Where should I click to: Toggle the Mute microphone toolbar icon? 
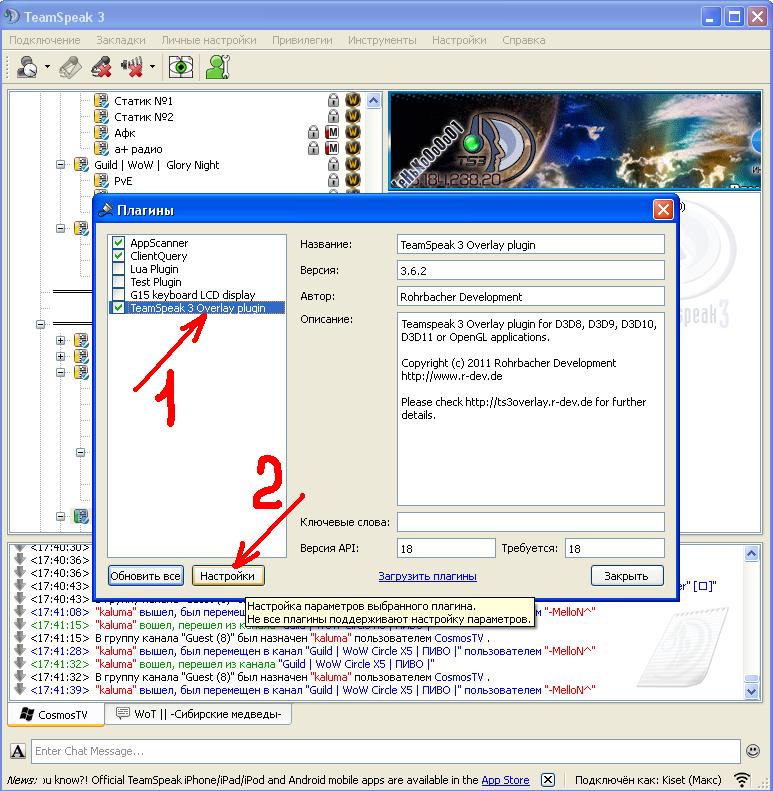click(x=101, y=67)
